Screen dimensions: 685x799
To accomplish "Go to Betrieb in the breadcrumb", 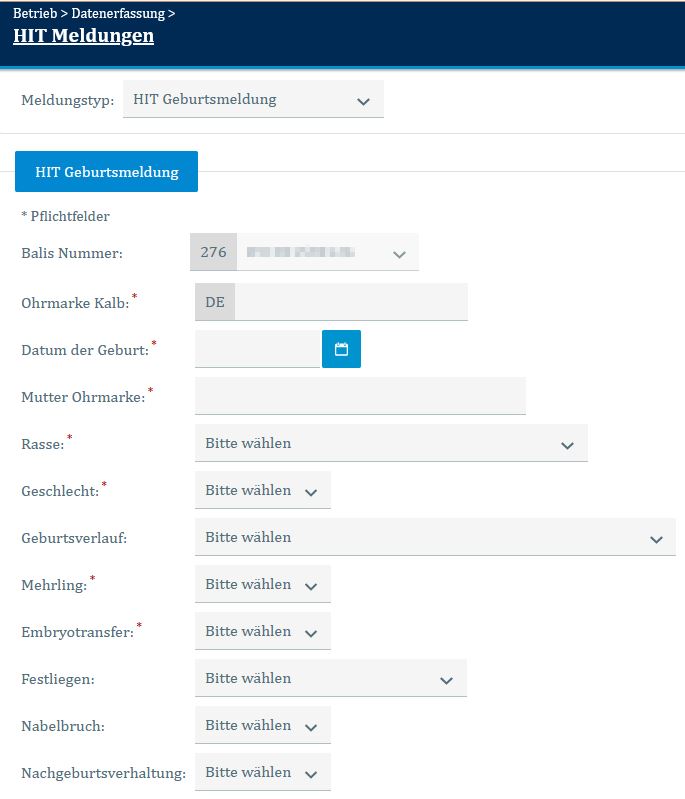I will 35,13.
